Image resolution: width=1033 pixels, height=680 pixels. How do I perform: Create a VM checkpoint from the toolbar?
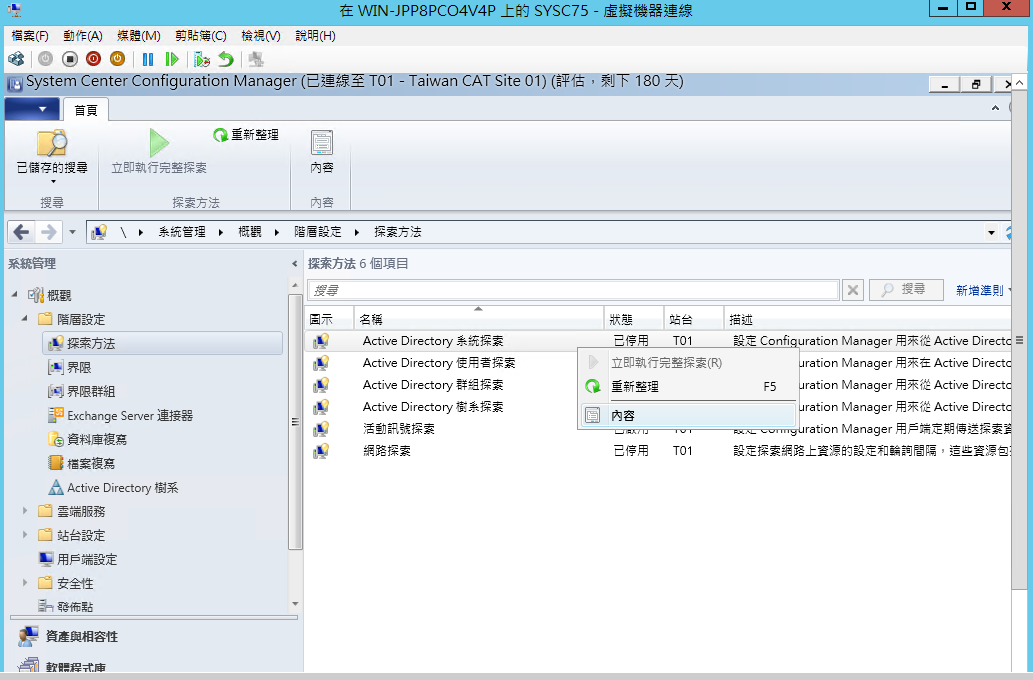tap(202, 59)
